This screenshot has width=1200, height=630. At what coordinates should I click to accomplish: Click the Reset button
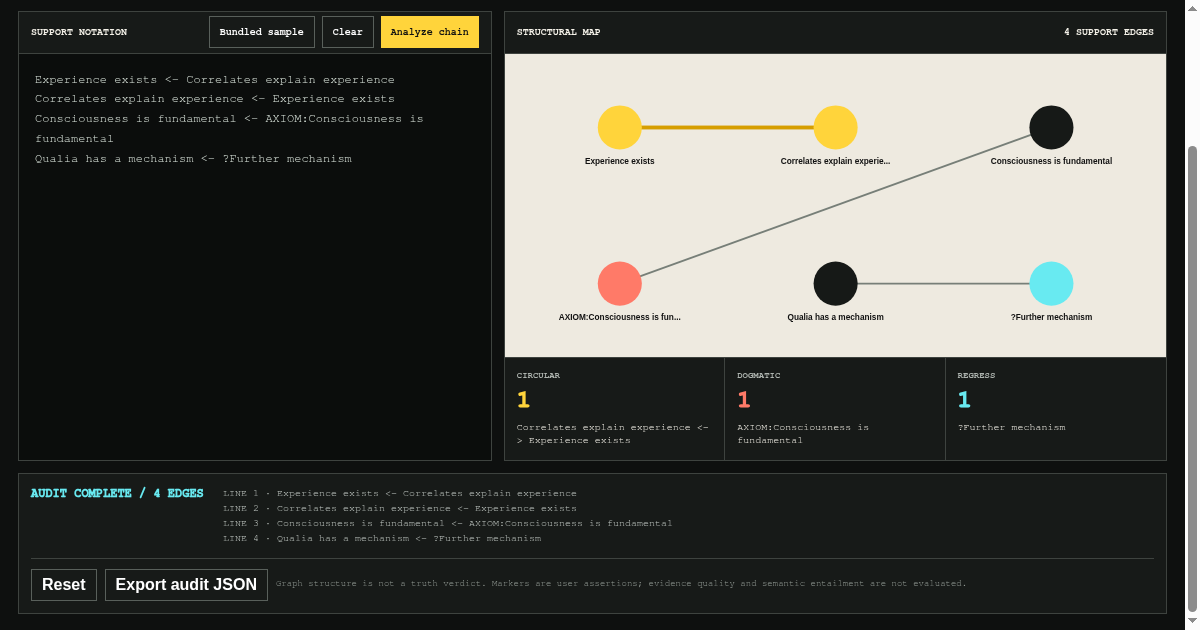pyautogui.click(x=64, y=585)
